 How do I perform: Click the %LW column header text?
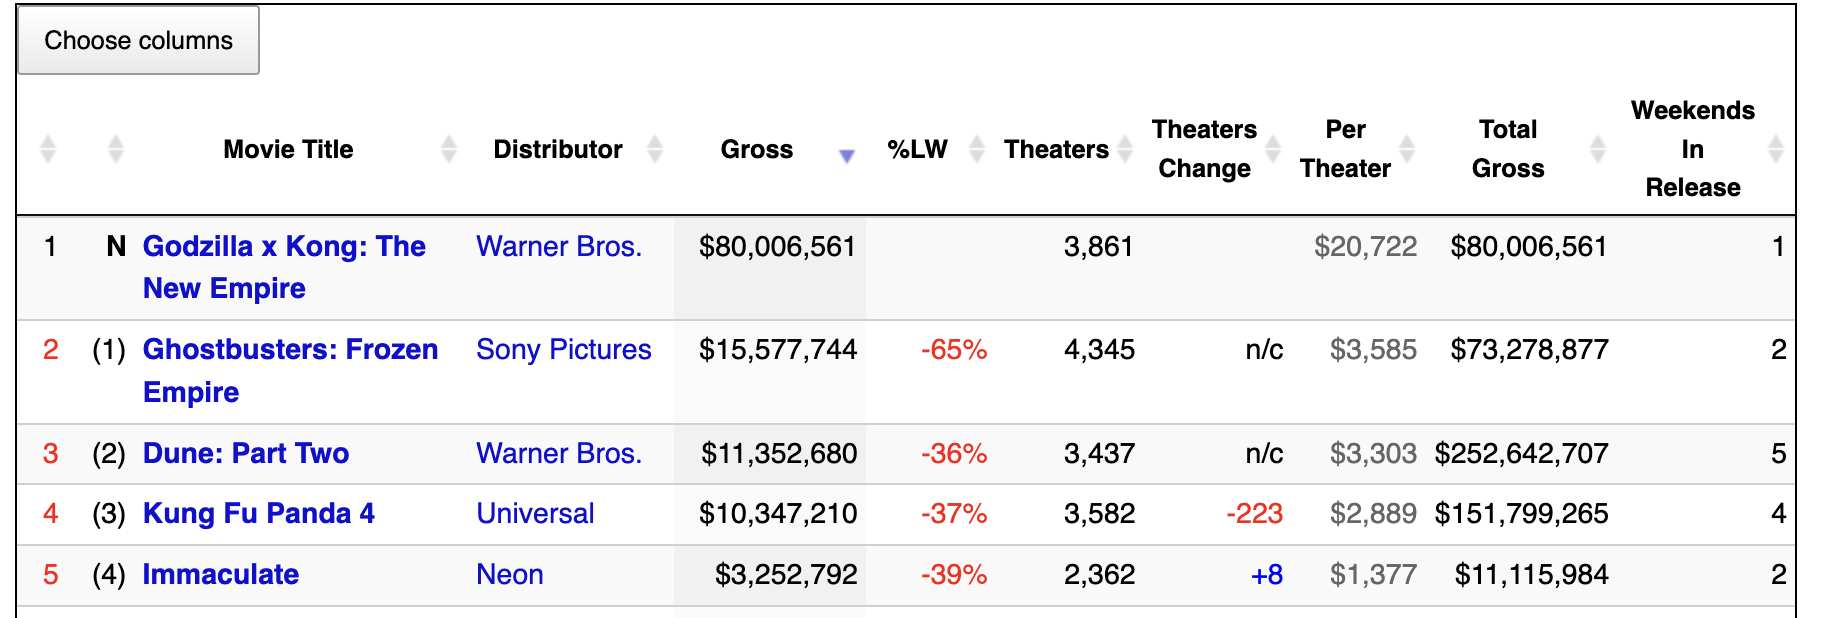[x=917, y=149]
